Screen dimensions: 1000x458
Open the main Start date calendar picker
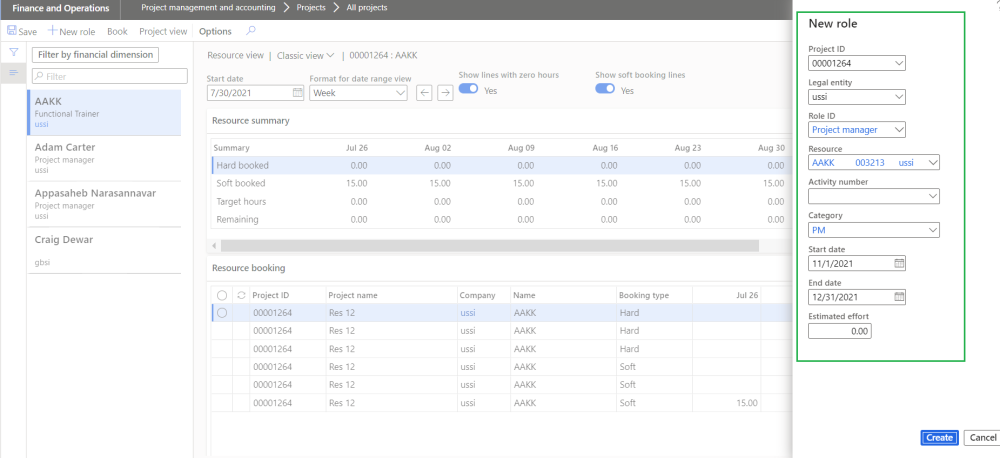pos(297,93)
